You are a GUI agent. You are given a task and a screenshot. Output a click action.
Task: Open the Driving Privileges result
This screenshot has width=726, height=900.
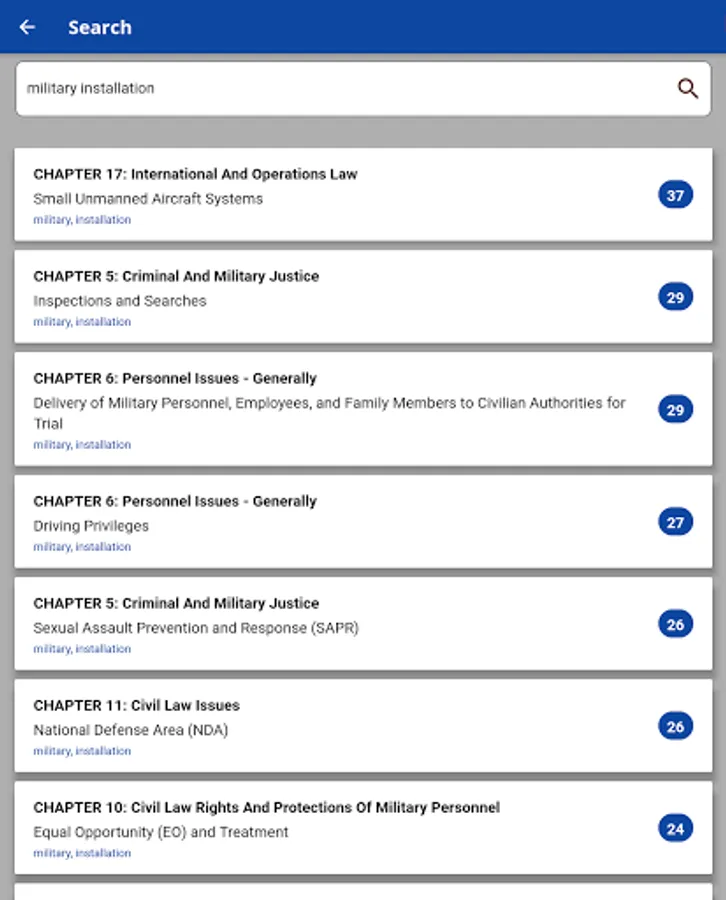363,522
